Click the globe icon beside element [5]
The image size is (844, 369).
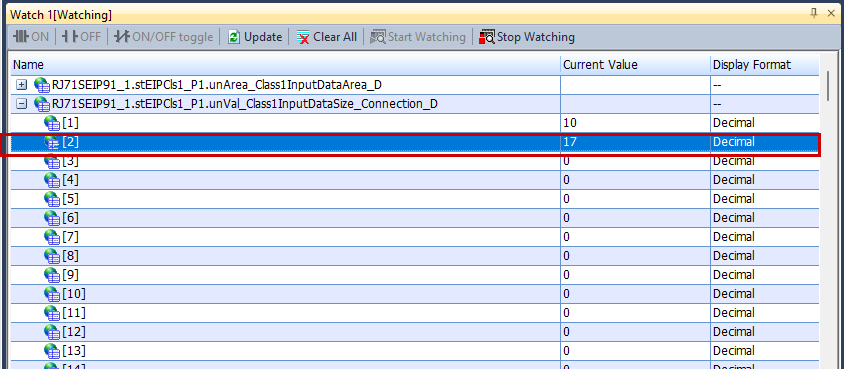[52, 200]
